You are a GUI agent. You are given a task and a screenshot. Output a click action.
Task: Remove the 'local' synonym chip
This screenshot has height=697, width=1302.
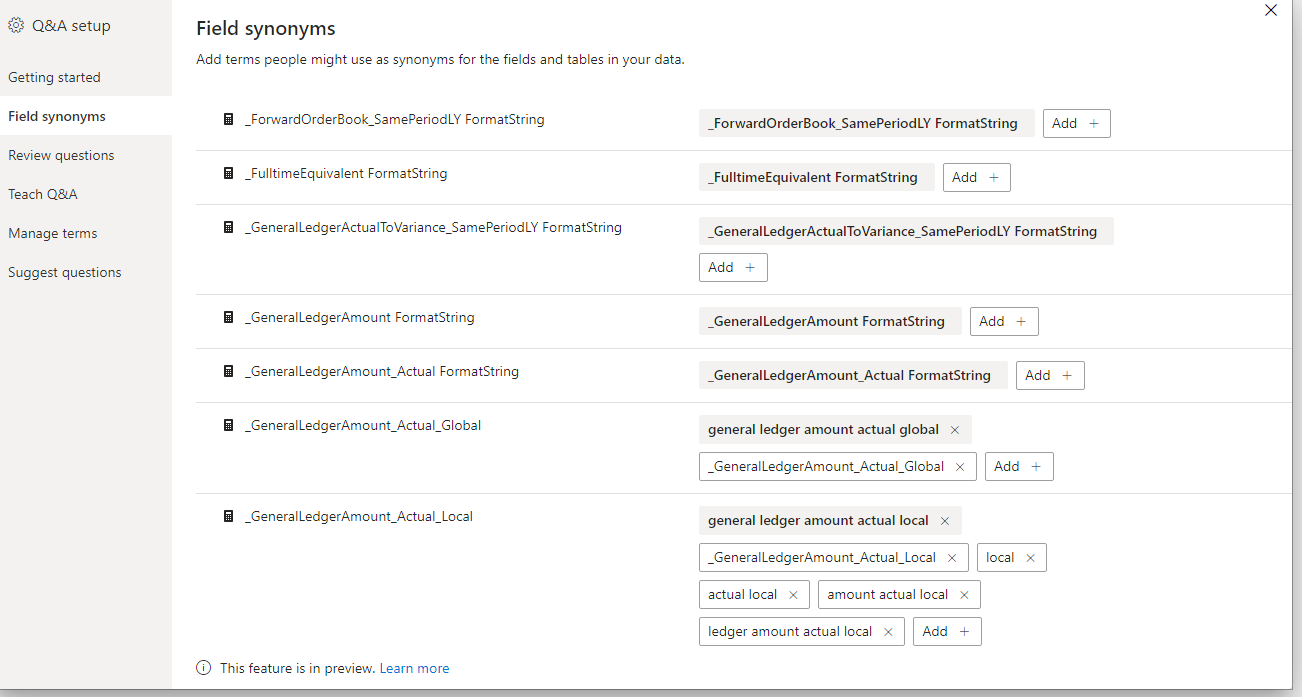click(1030, 558)
